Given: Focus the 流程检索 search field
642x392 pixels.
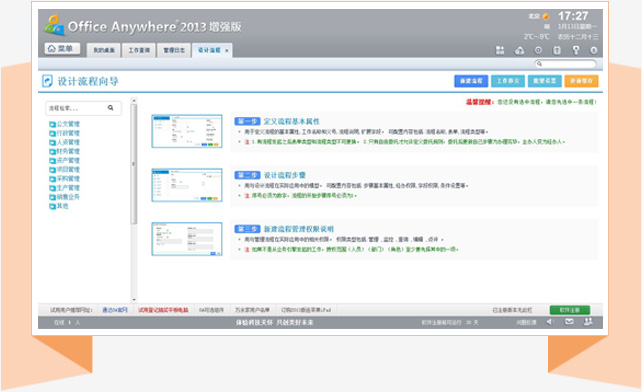Looking at the screenshot, I should 84,108.
